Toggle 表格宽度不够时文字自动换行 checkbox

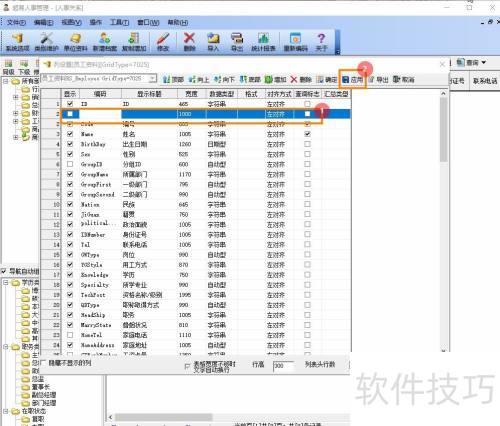(x=187, y=366)
